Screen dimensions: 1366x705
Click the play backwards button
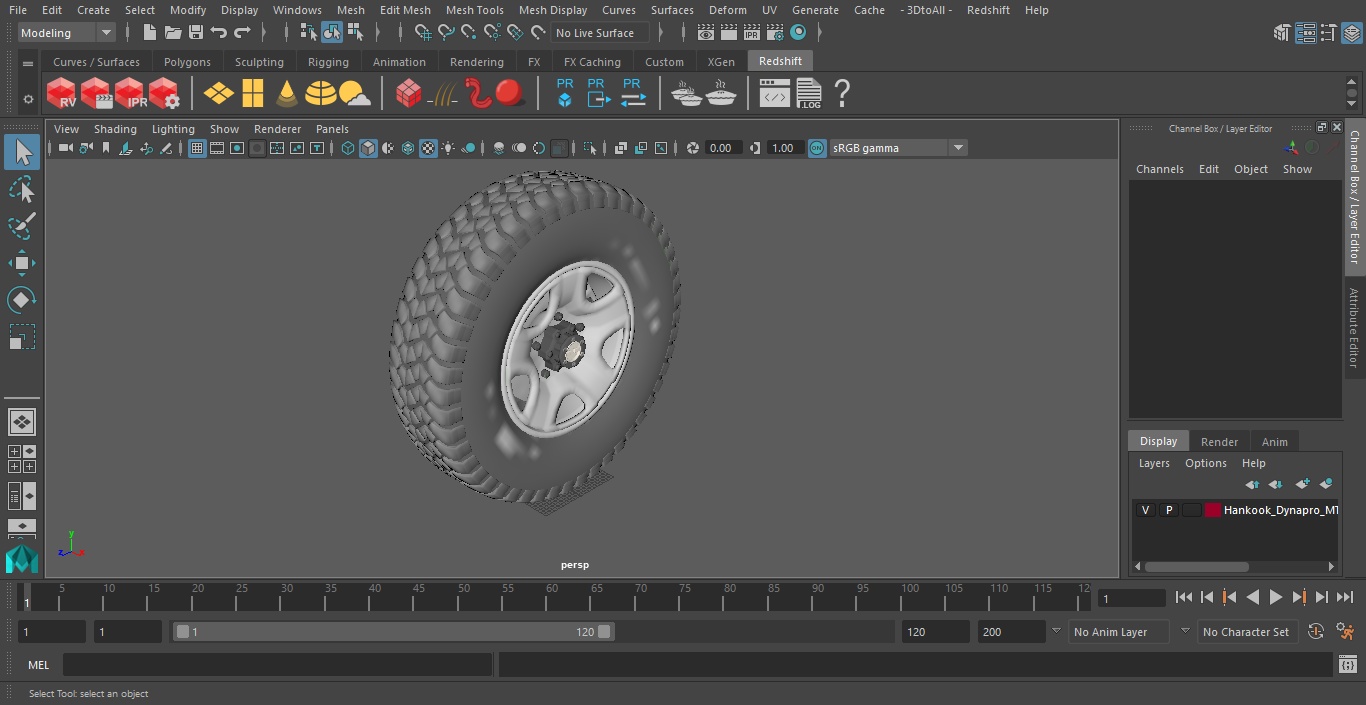(x=1252, y=597)
